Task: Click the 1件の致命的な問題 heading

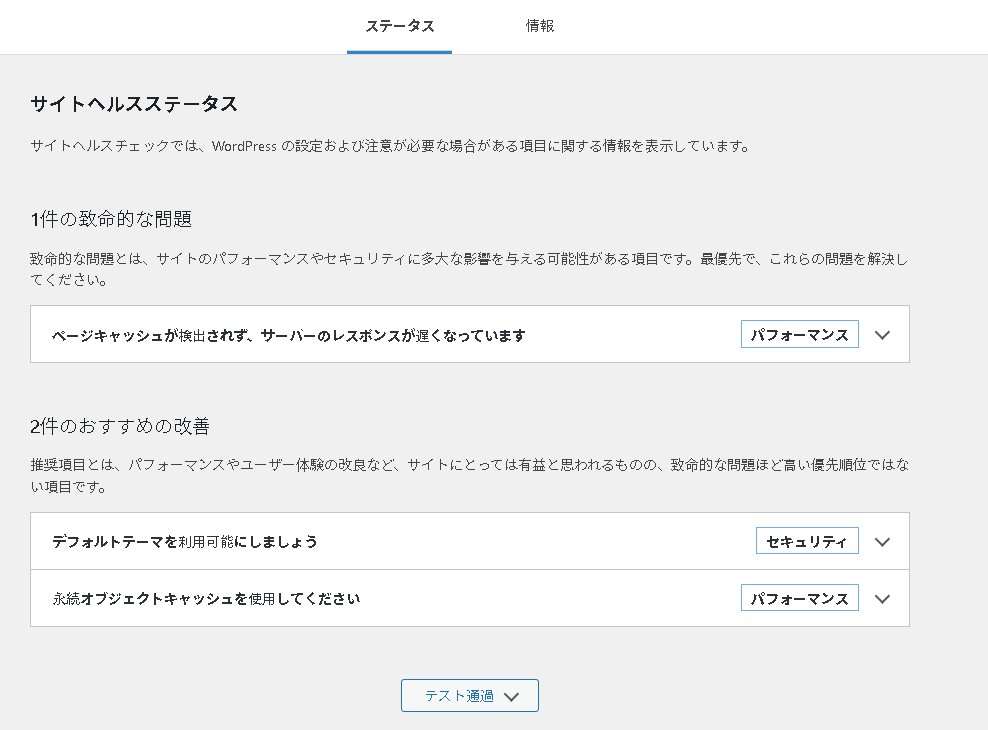Action: pos(111,219)
